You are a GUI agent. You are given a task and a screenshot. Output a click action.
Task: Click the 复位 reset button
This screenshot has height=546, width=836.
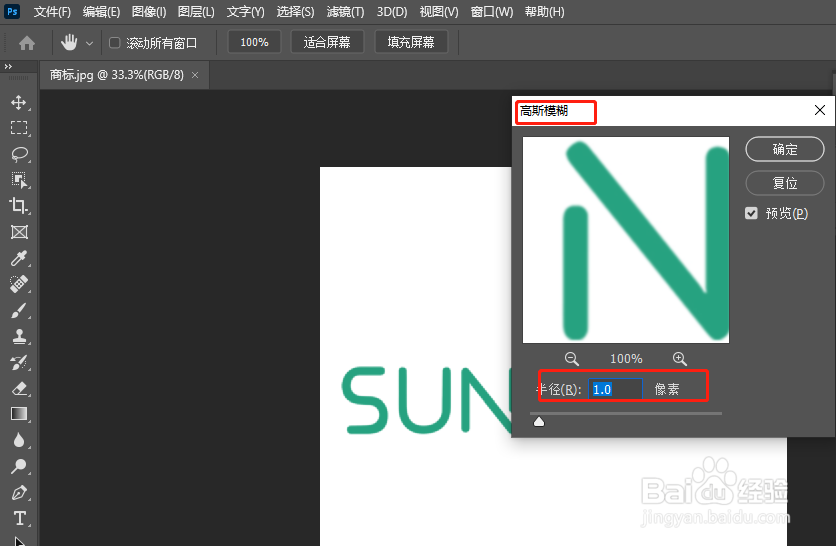pos(785,183)
